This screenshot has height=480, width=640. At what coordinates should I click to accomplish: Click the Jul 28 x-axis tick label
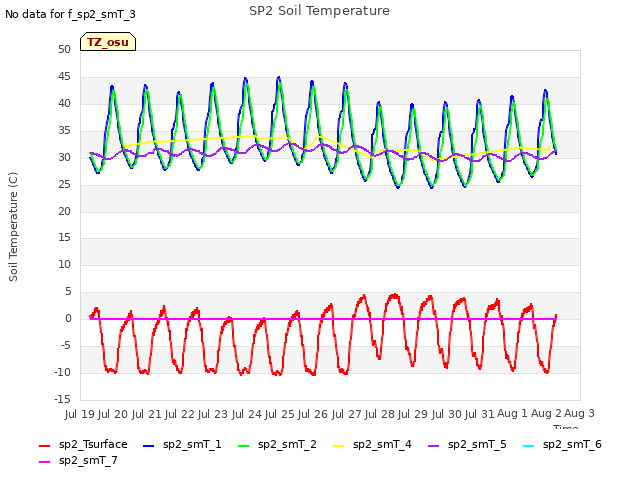coord(380,414)
